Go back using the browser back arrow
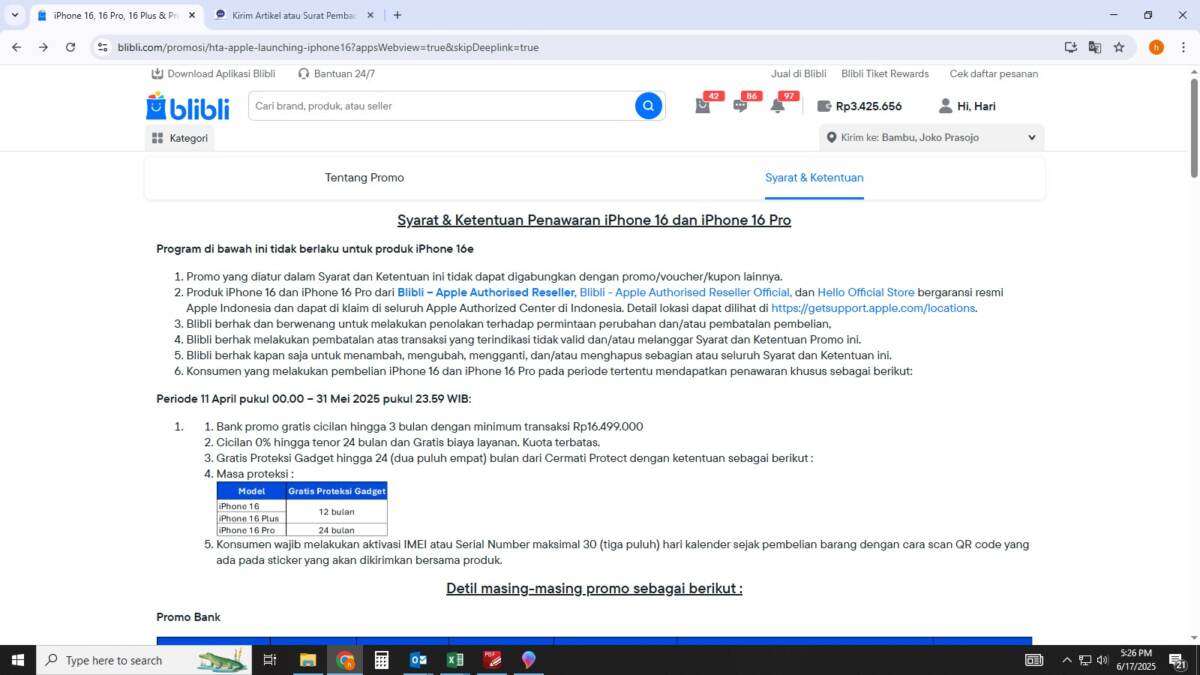This screenshot has width=1200, height=675. [16, 47]
